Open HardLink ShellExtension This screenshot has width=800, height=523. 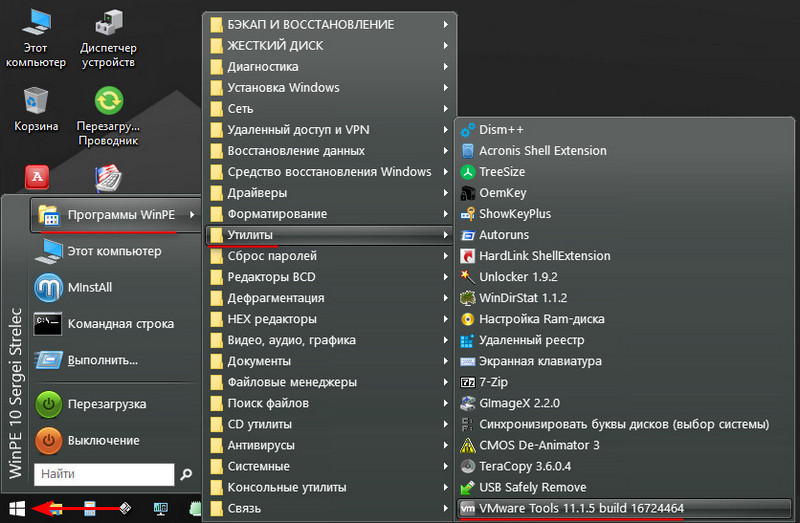pos(624,256)
